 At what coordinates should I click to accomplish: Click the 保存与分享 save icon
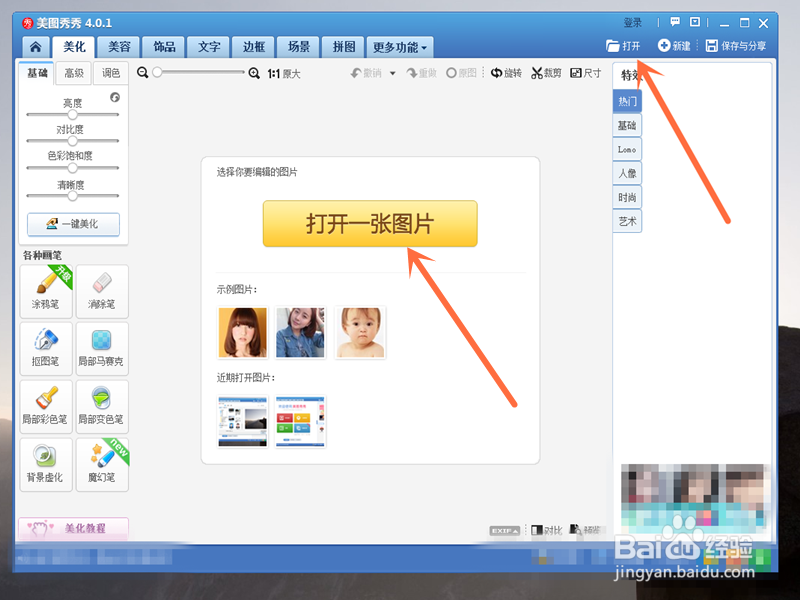pyautogui.click(x=712, y=45)
